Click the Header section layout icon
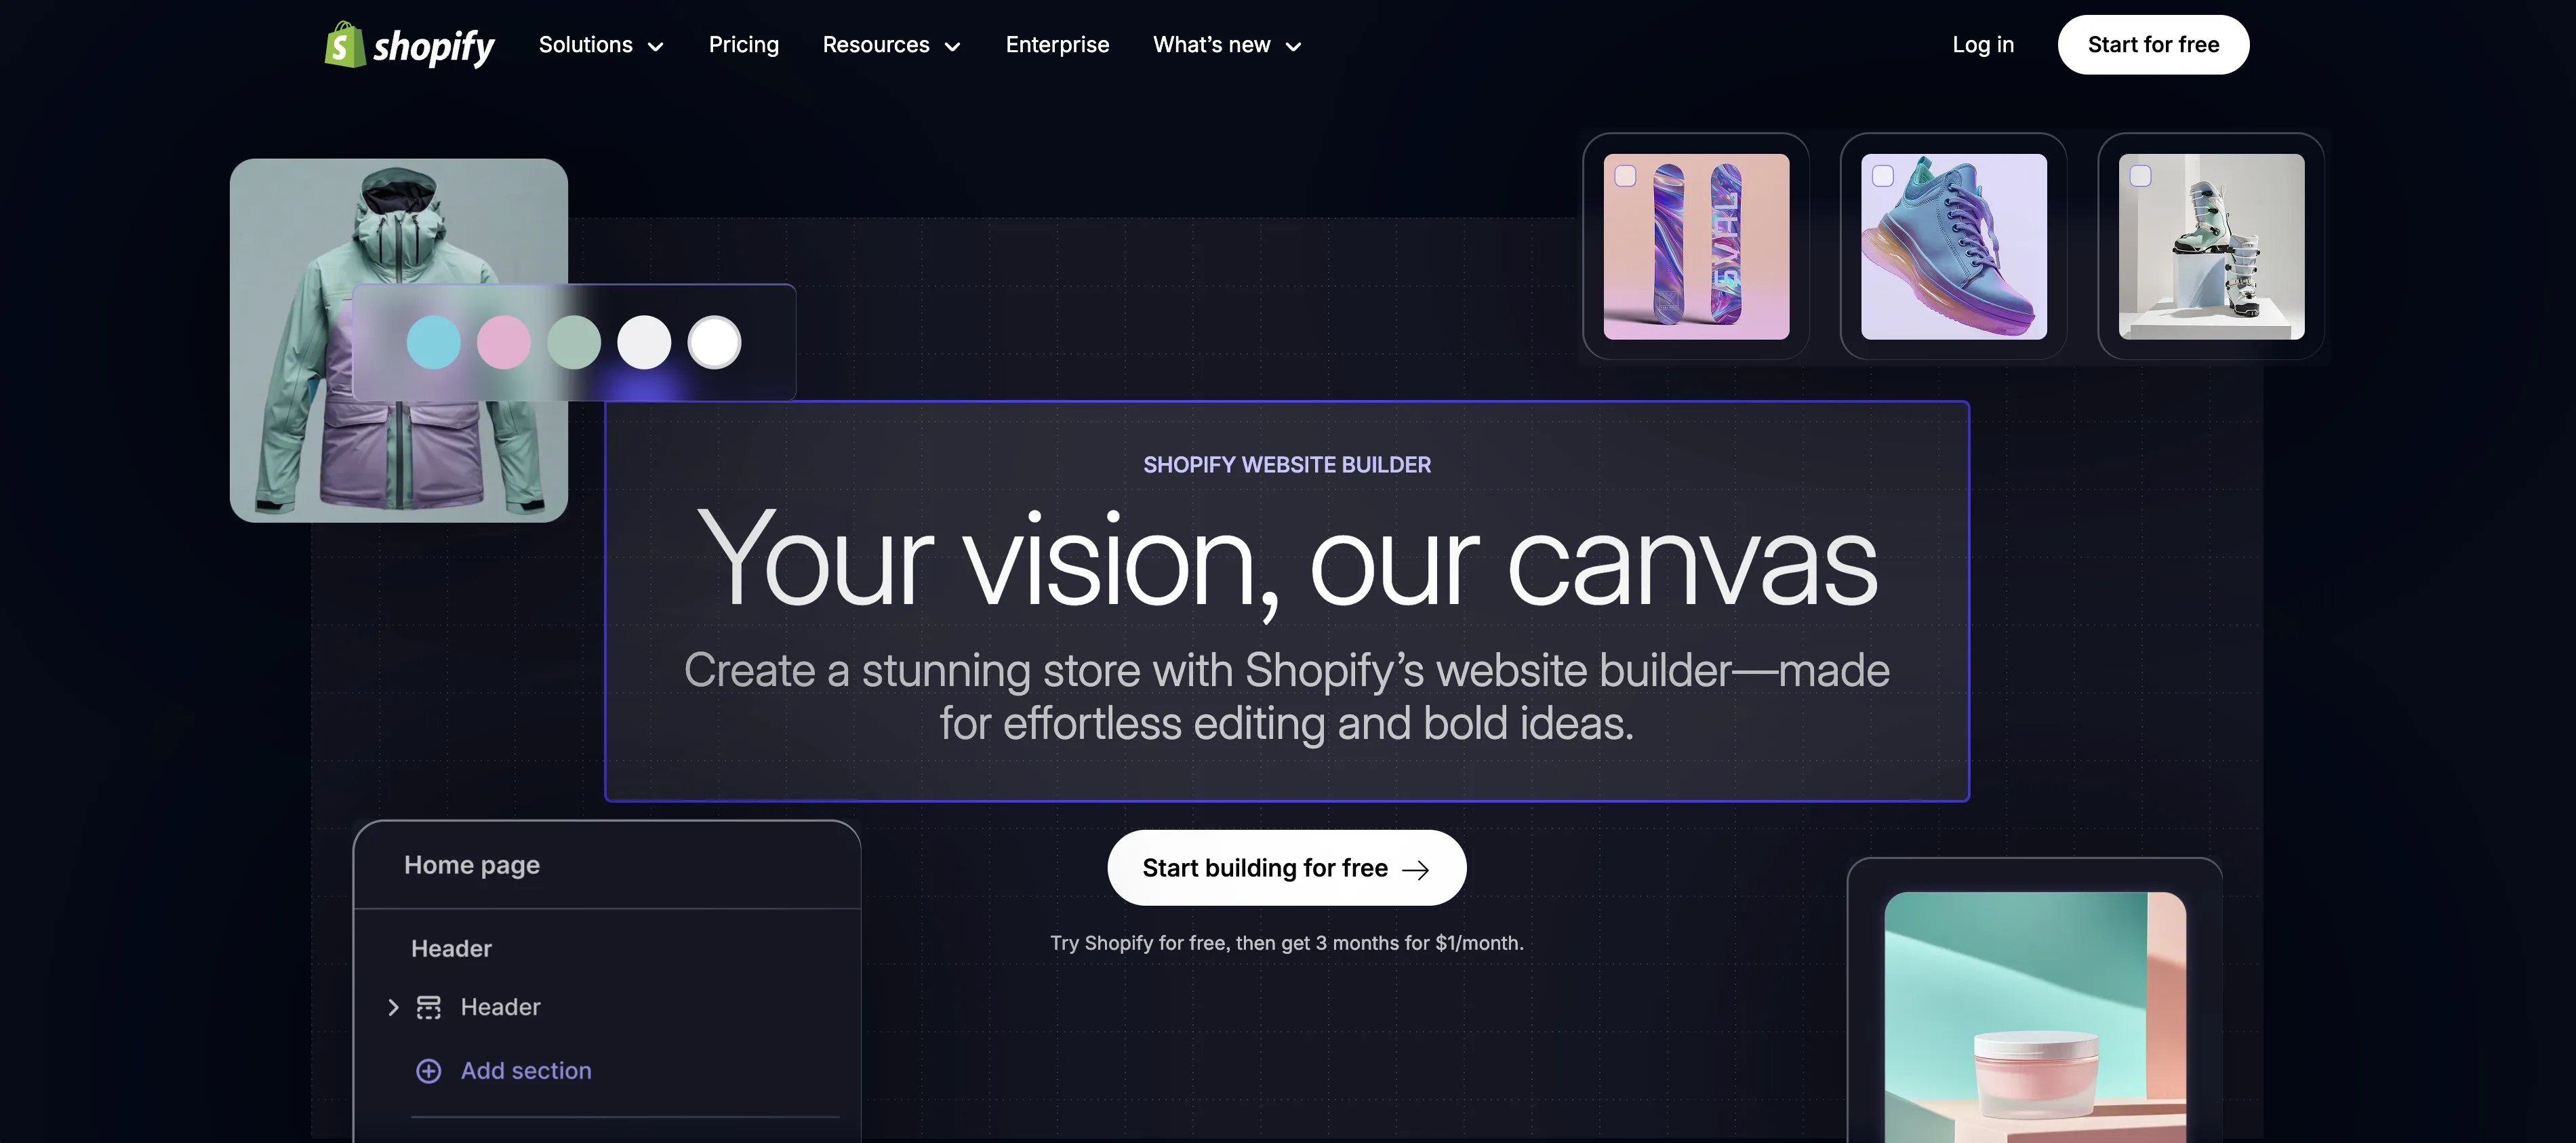The width and height of the screenshot is (2576, 1143). (x=428, y=1007)
